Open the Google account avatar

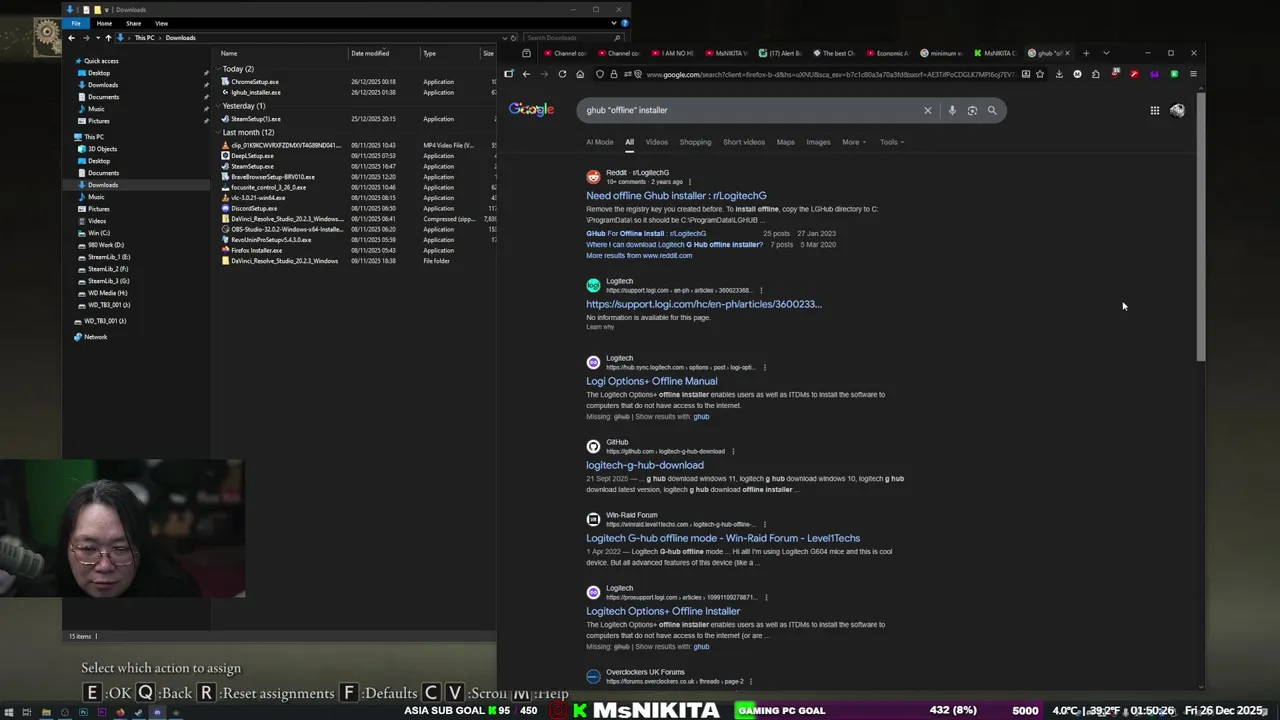coord(1177,111)
